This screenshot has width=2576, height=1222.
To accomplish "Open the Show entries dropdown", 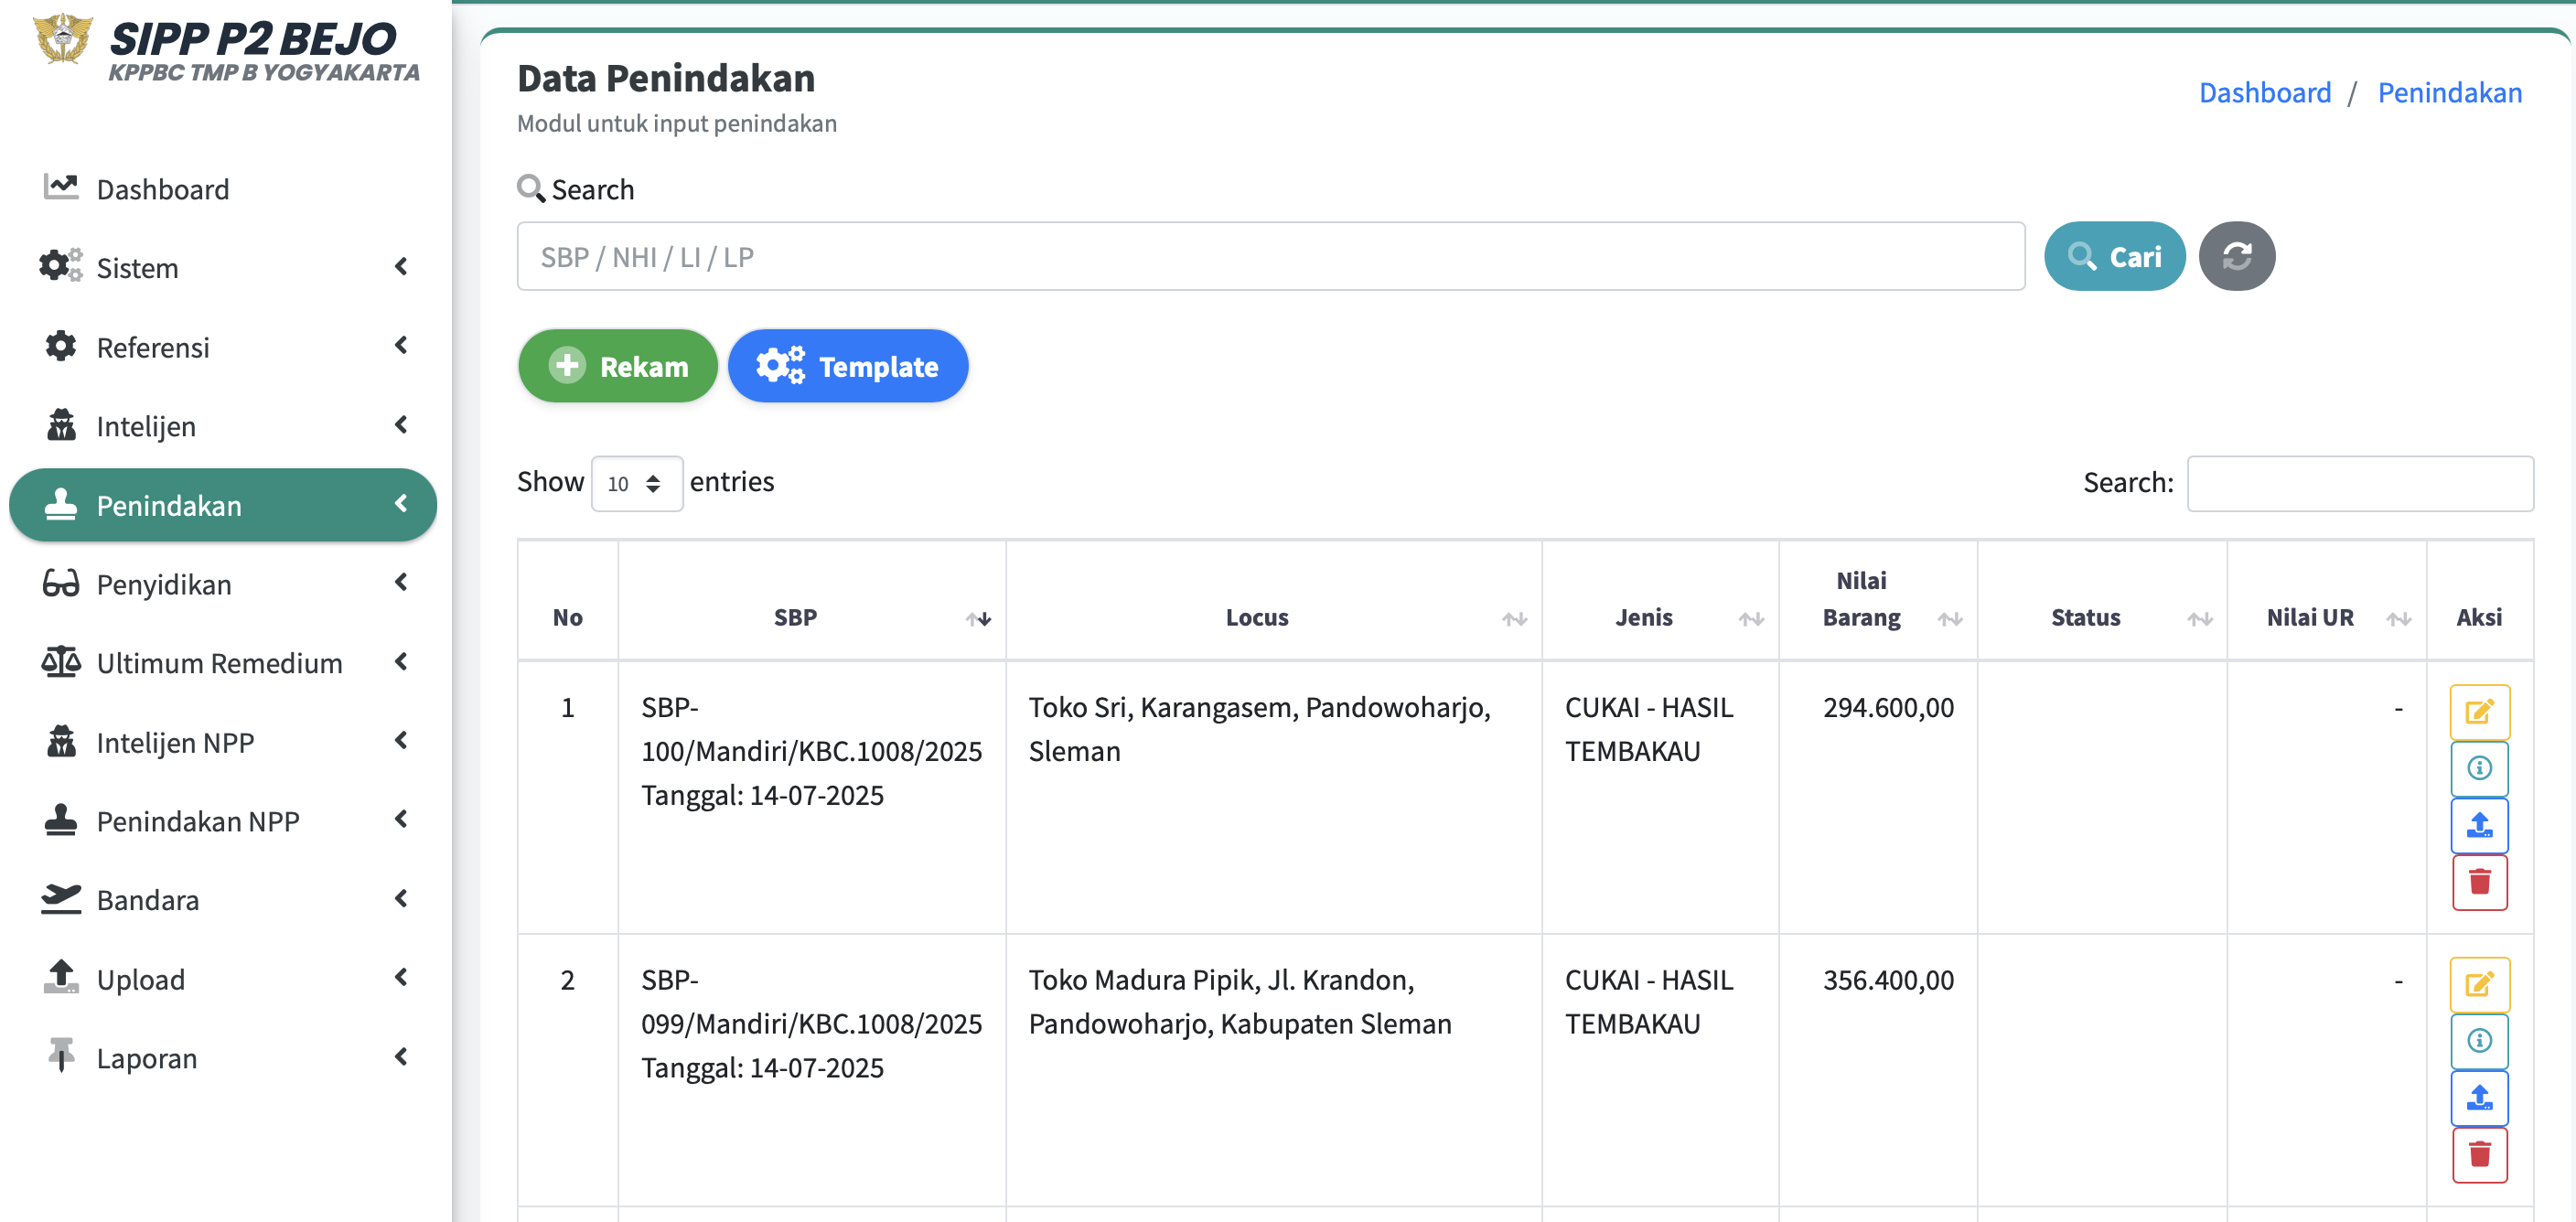I will point(636,484).
